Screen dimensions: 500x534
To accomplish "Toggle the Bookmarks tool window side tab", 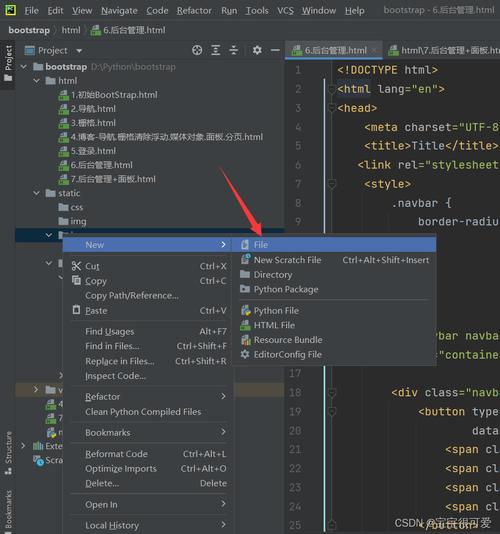I will pyautogui.click(x=8, y=509).
